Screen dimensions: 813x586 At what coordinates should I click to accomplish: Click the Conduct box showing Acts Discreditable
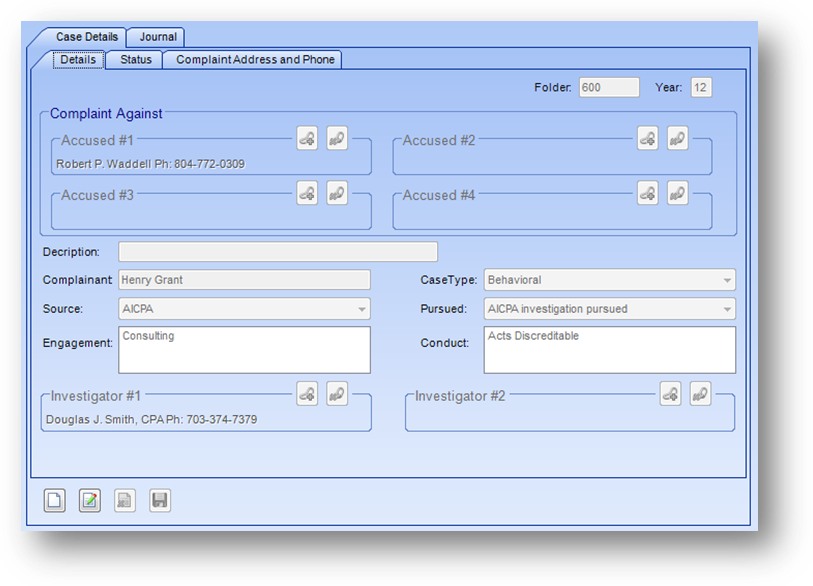[610, 350]
